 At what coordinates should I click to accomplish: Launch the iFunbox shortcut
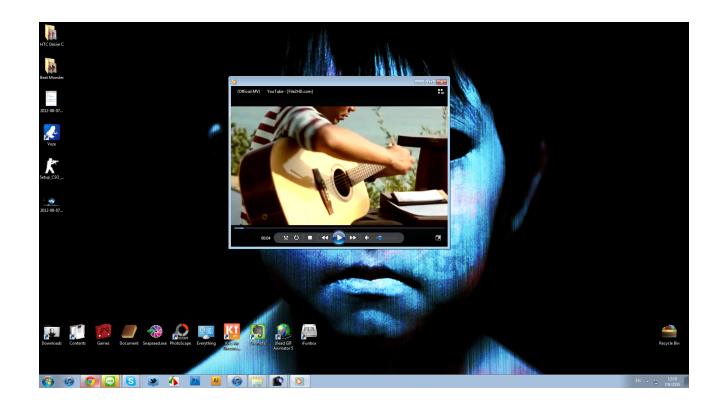point(309,335)
